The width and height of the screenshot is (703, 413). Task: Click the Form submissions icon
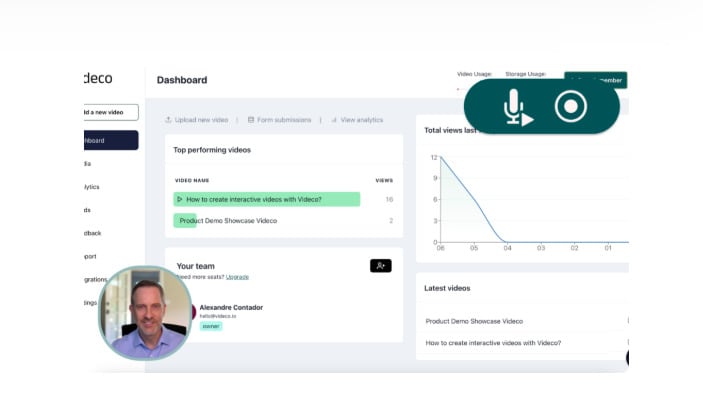click(251, 120)
